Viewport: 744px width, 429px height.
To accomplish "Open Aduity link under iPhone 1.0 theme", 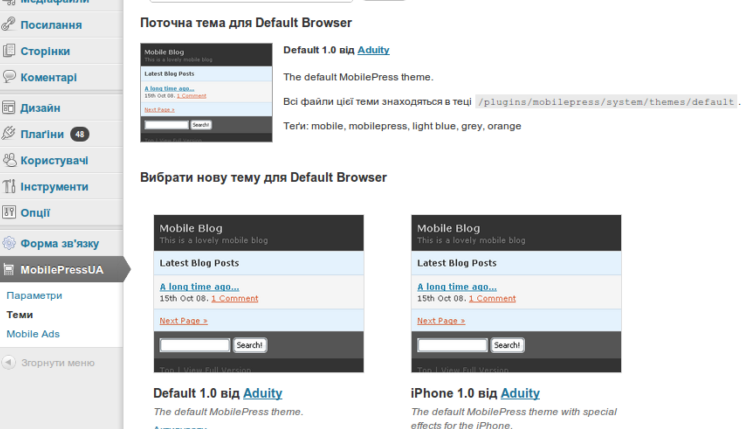I will point(520,393).
